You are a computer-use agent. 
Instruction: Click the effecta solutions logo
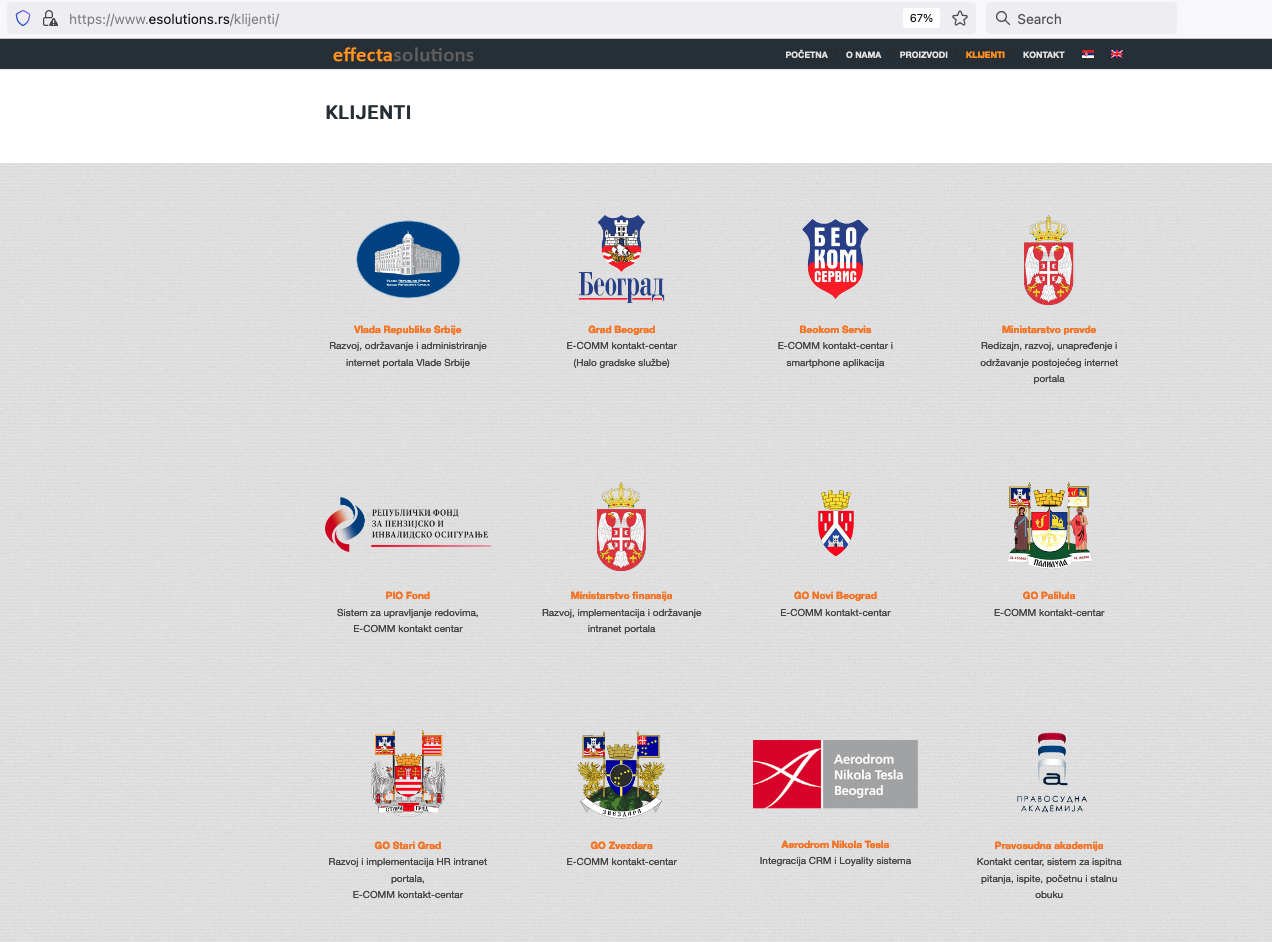(x=403, y=55)
